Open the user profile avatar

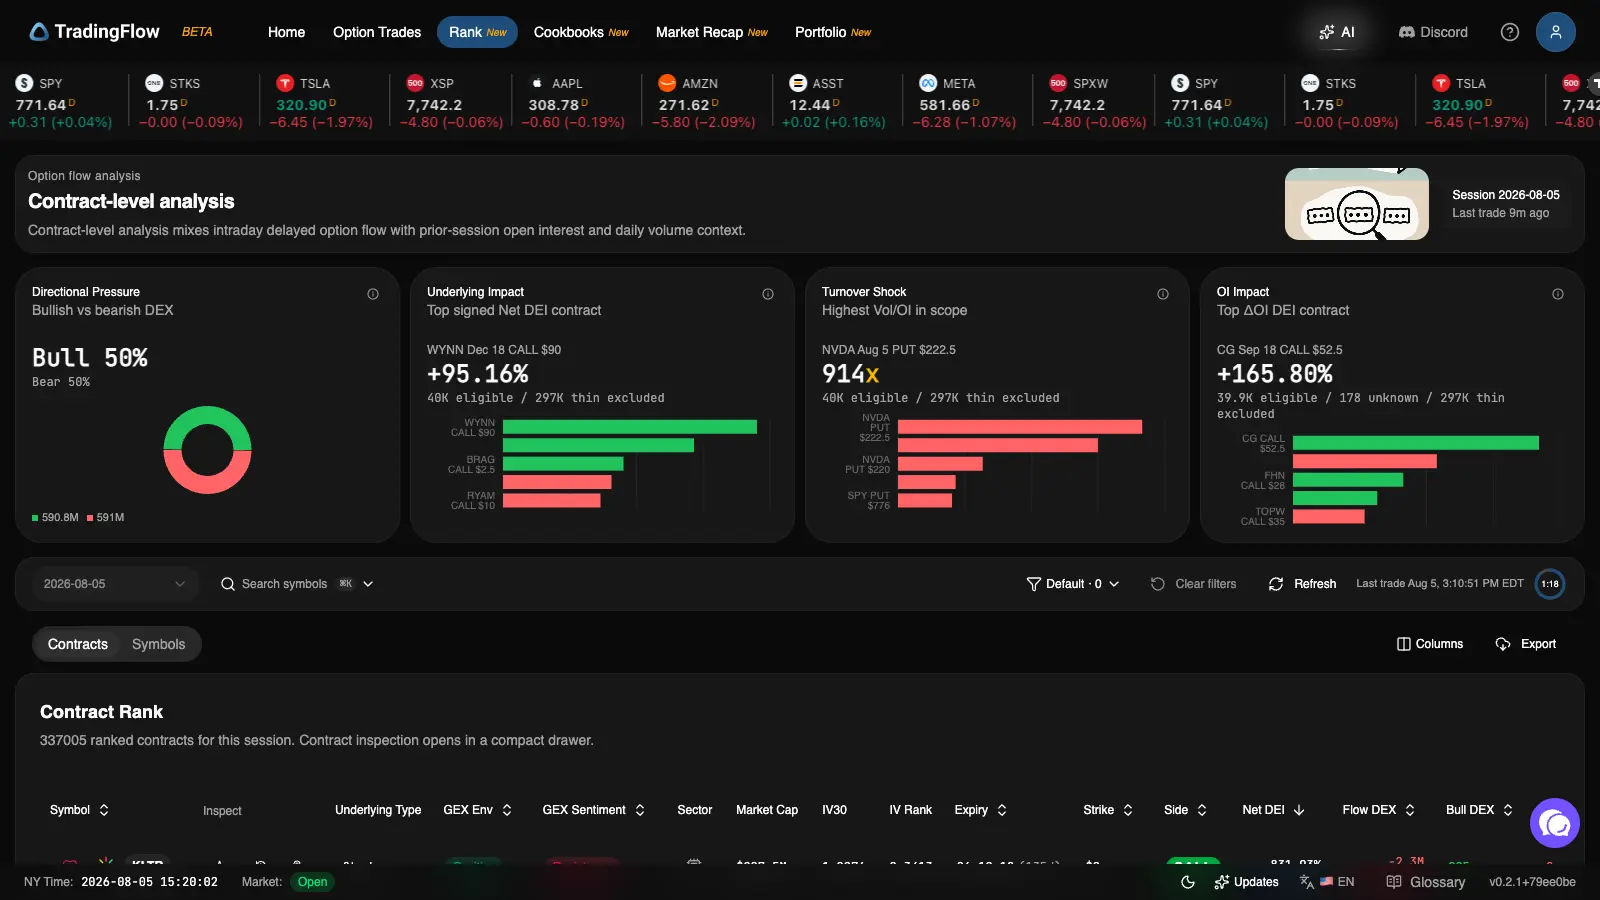[1556, 32]
